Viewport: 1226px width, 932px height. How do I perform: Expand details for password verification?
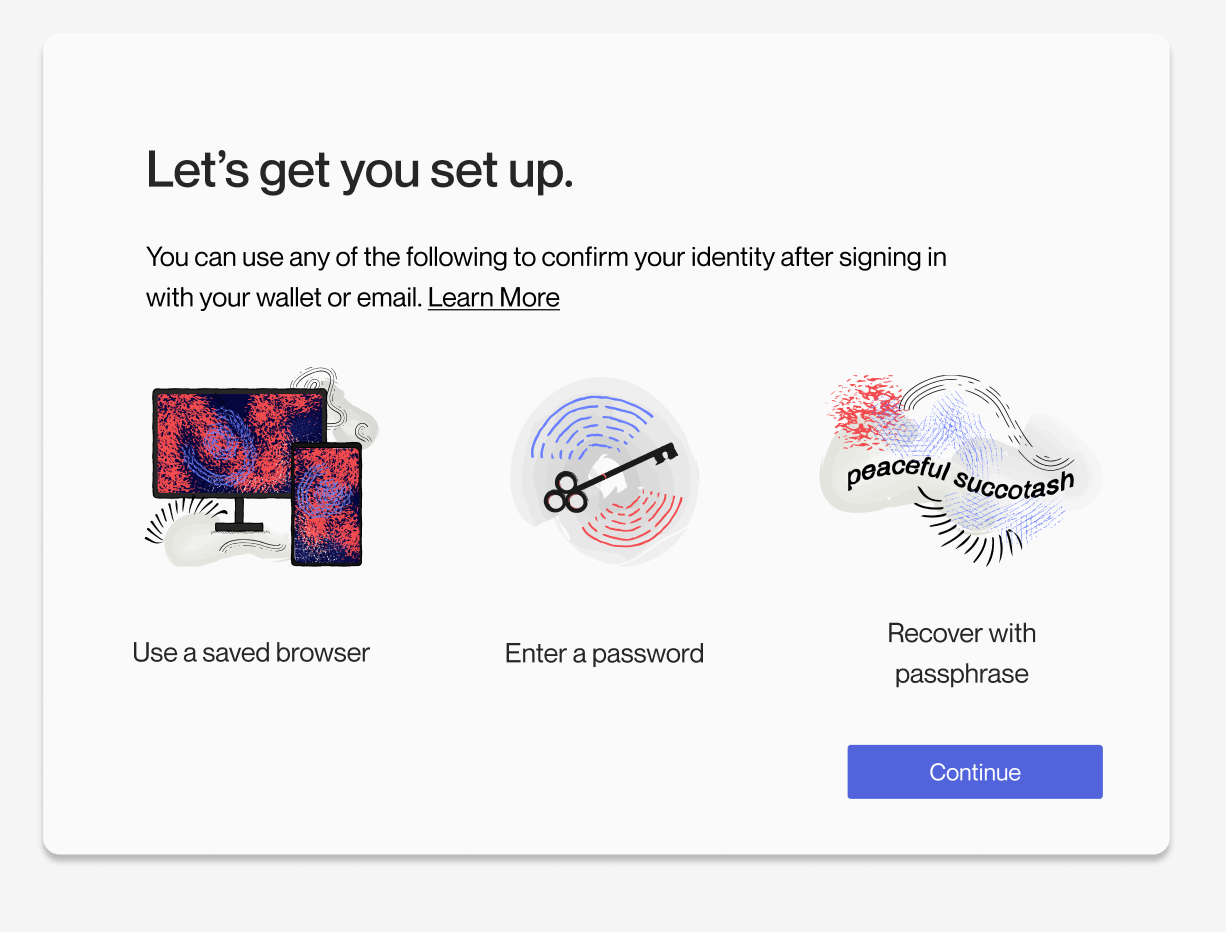click(x=604, y=652)
